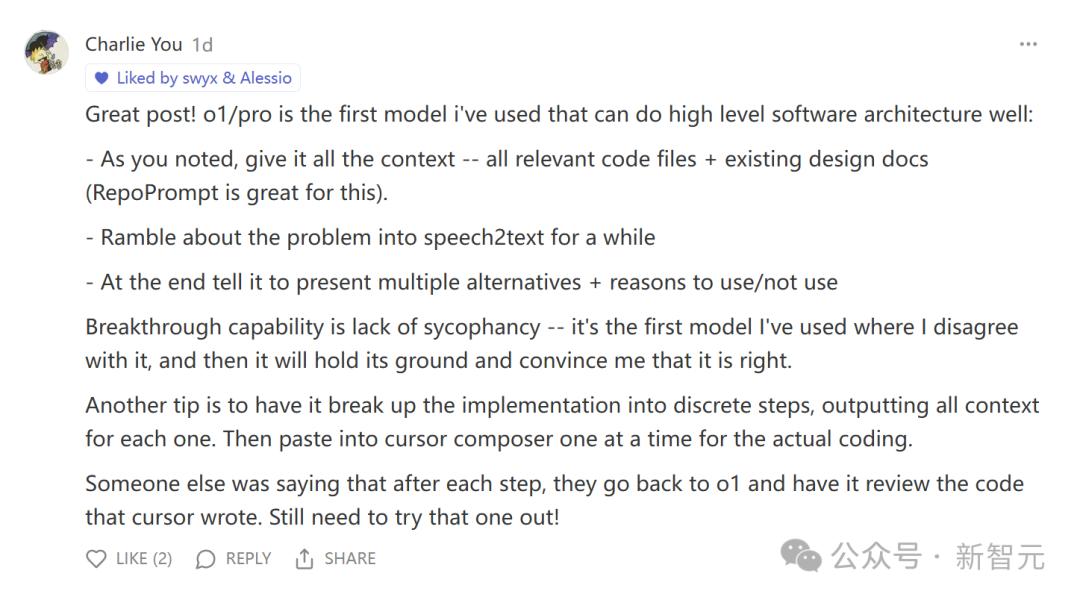Open the 1d comment timestamp link
Image resolution: width=1080 pixels, height=600 pixels.
click(202, 44)
